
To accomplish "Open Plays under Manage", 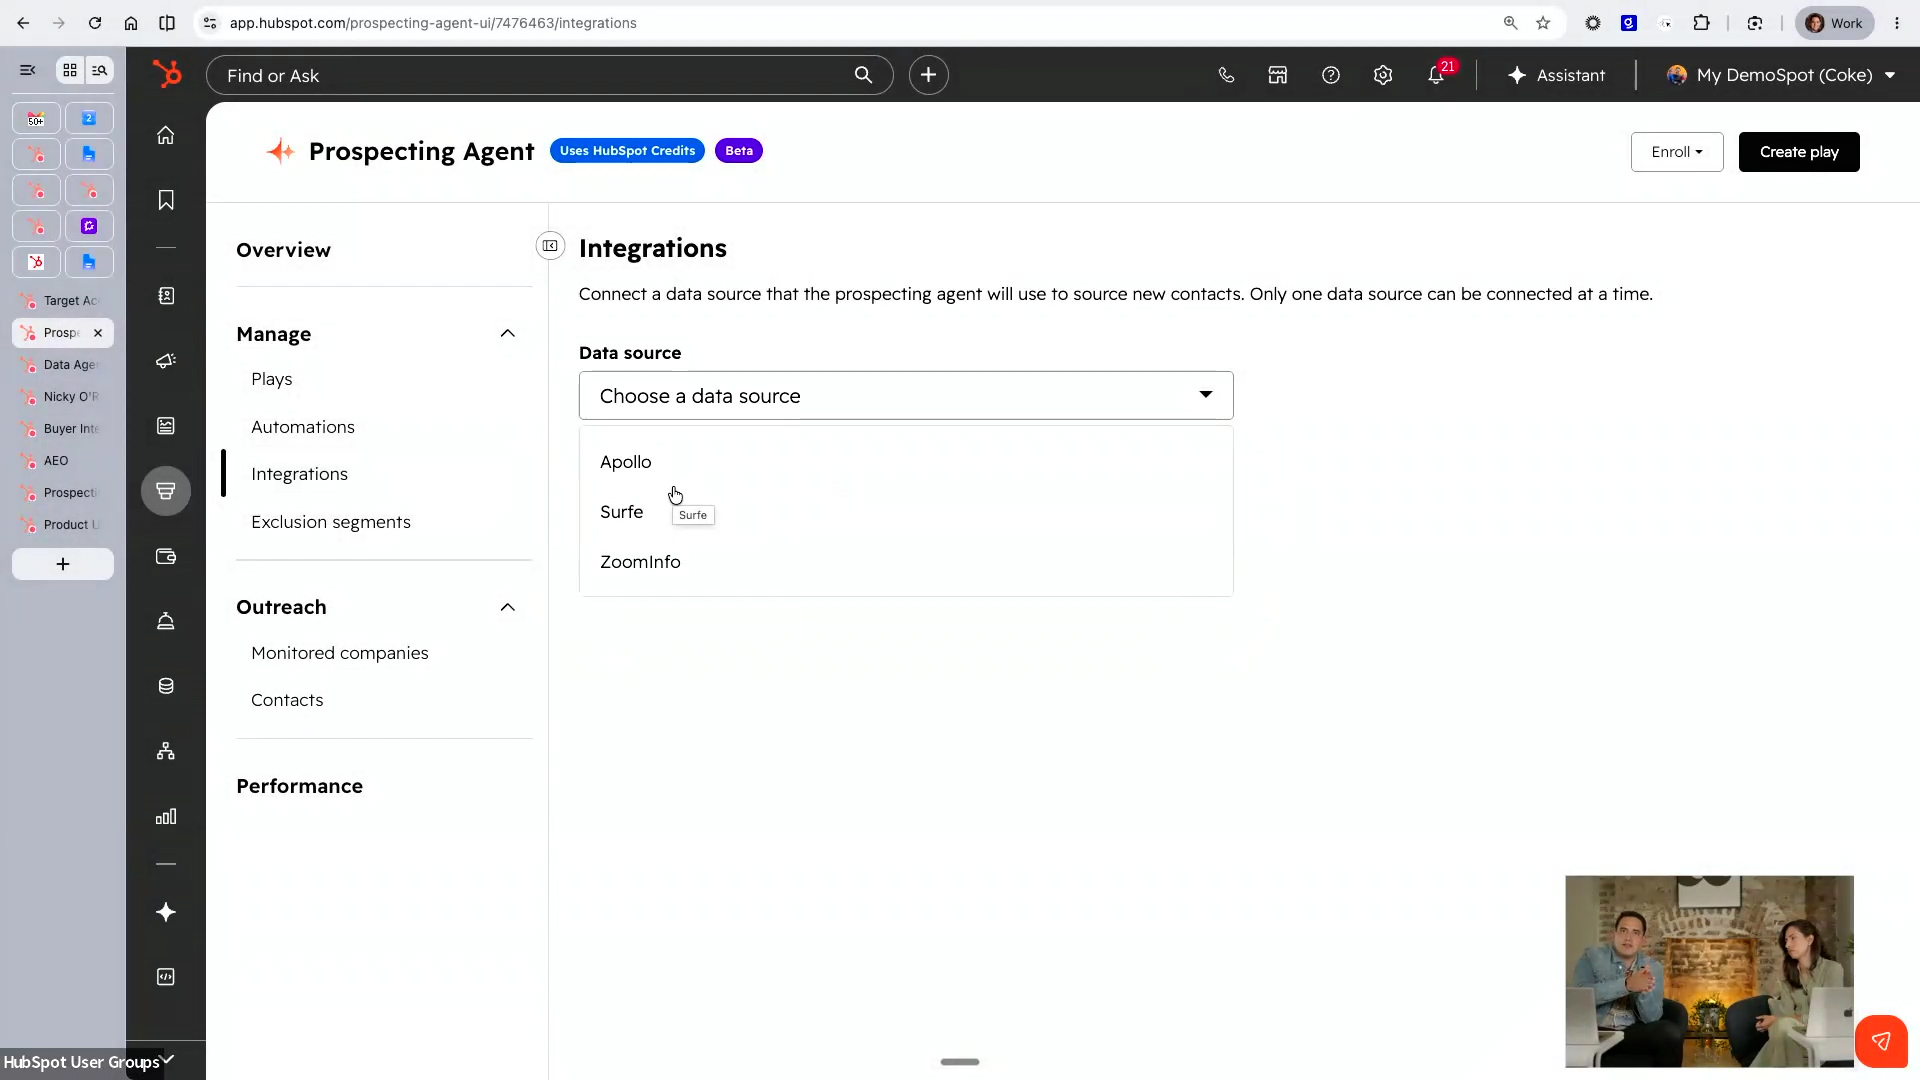I will click(272, 379).
